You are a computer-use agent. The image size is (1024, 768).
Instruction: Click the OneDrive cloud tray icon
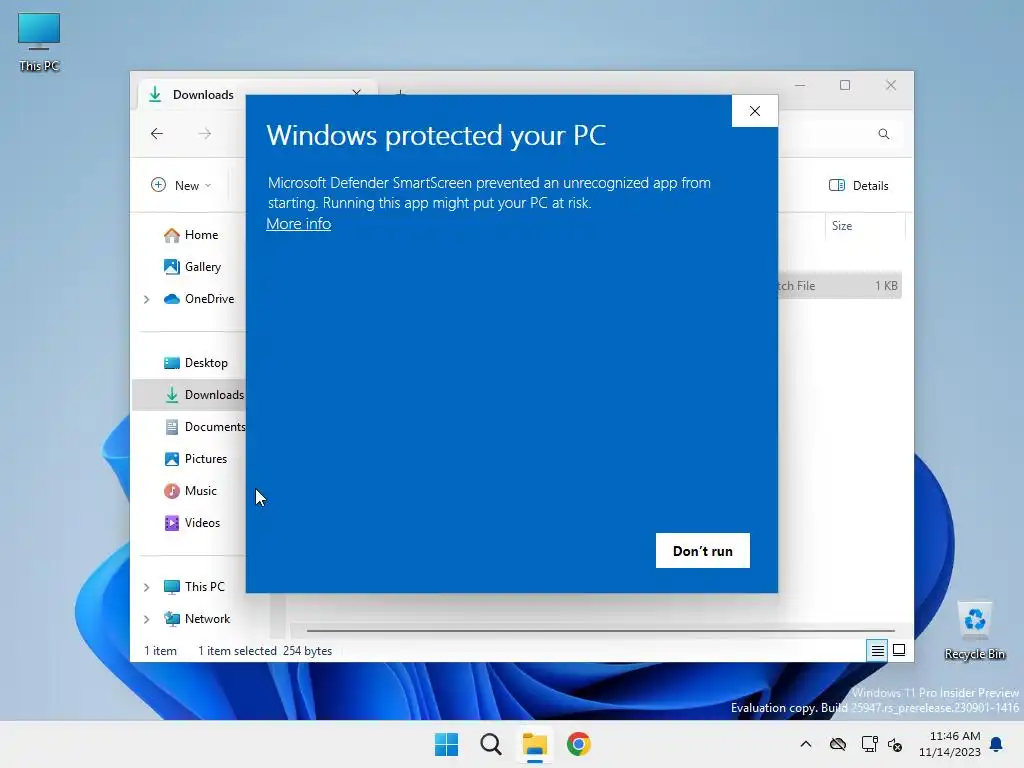(x=838, y=744)
